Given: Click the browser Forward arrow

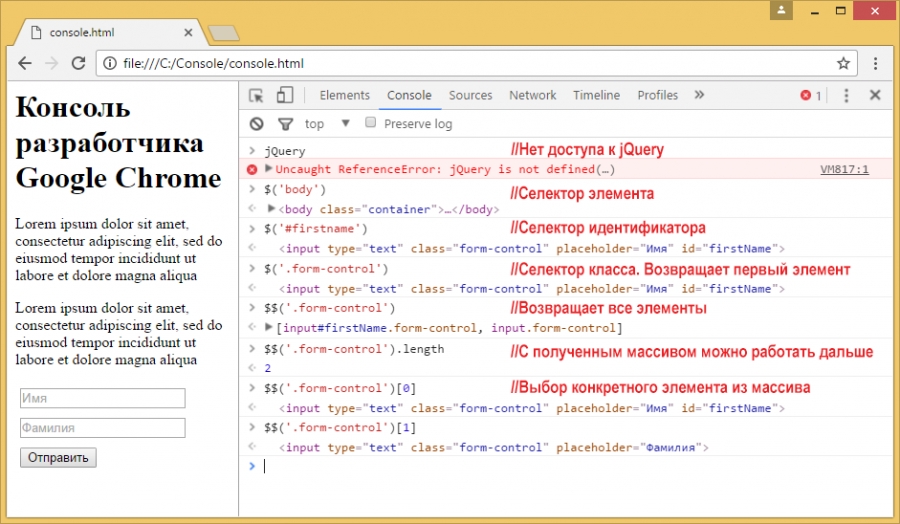Looking at the screenshot, I should tap(52, 63).
